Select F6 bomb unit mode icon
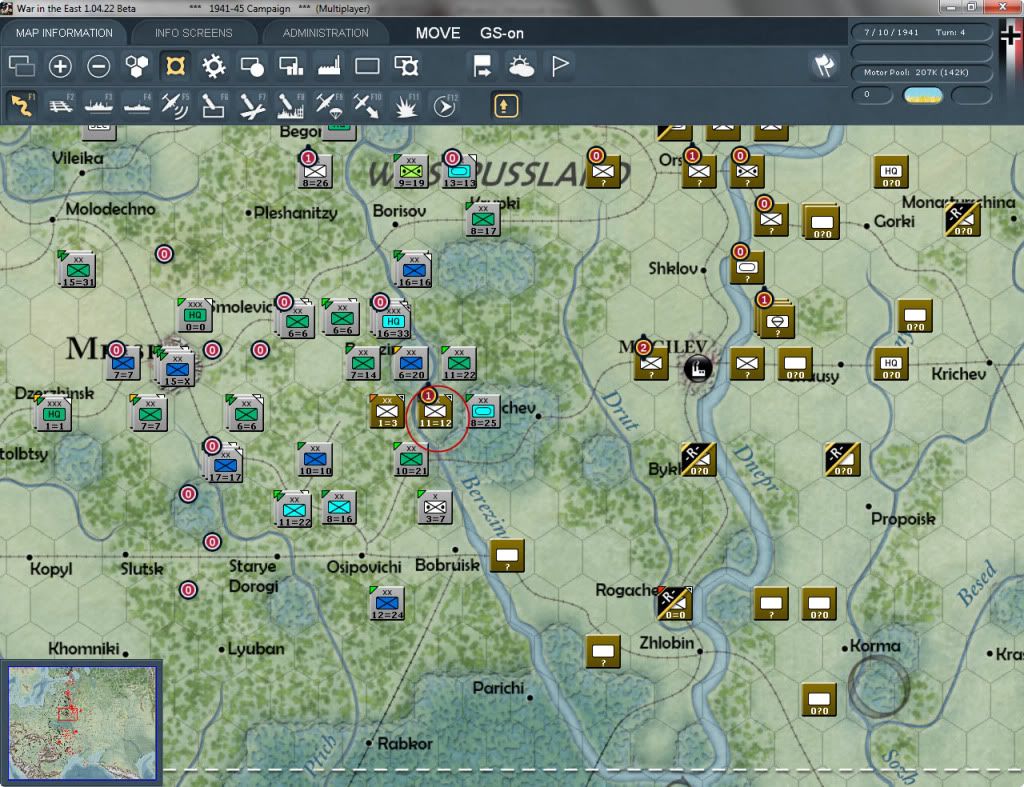 214,105
